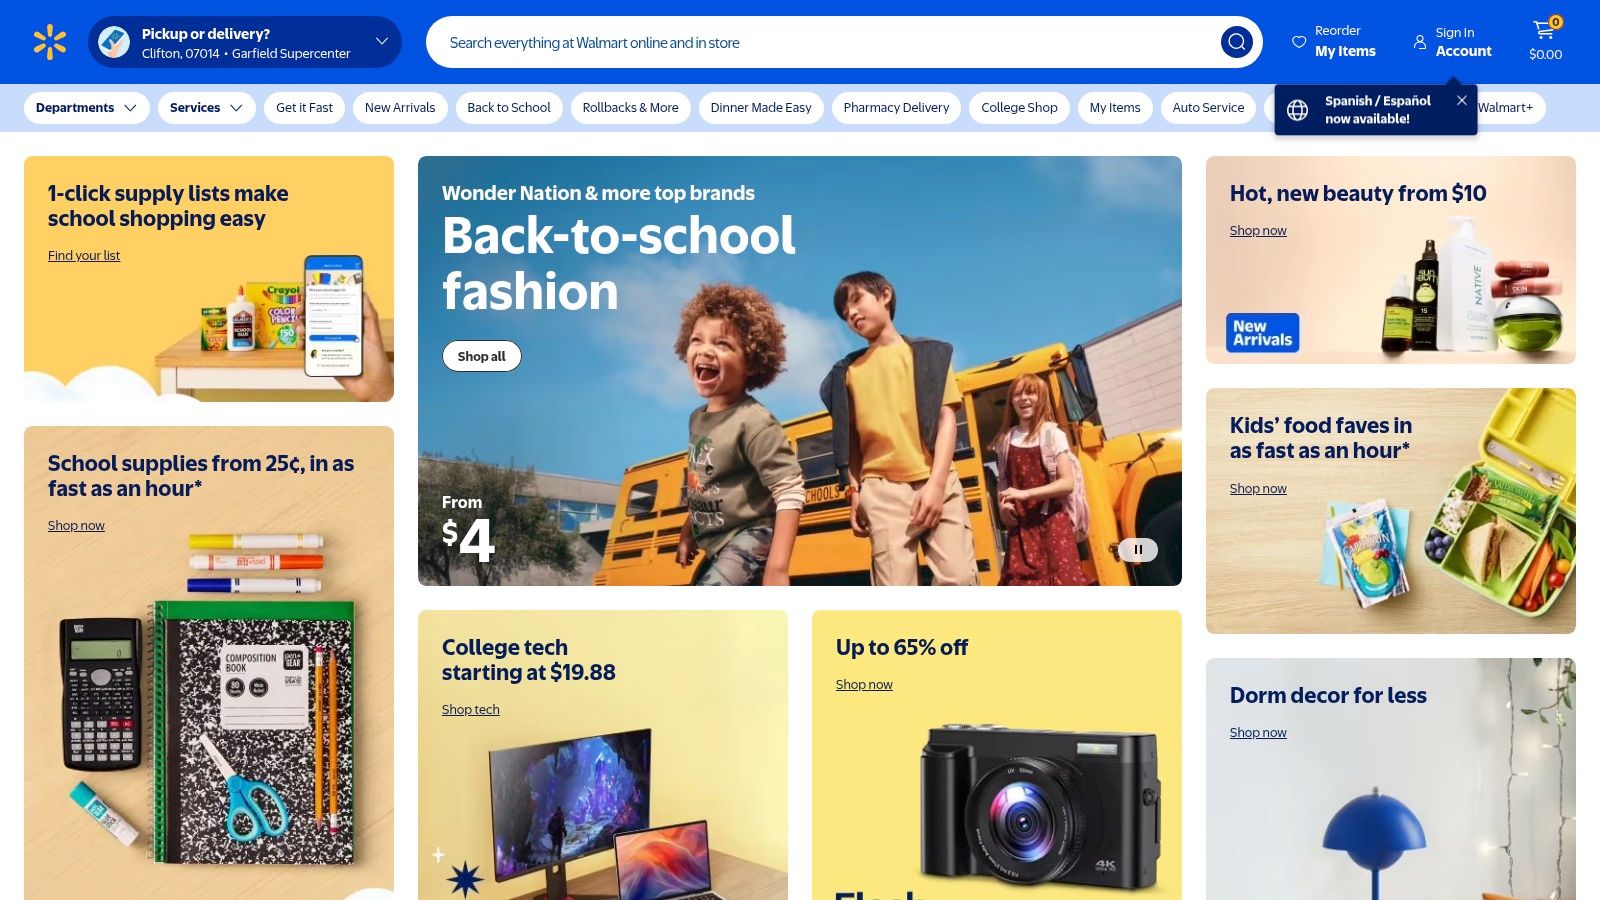The height and width of the screenshot is (900, 1600).
Task: Pause the hero banner carousel
Action: point(1138,549)
